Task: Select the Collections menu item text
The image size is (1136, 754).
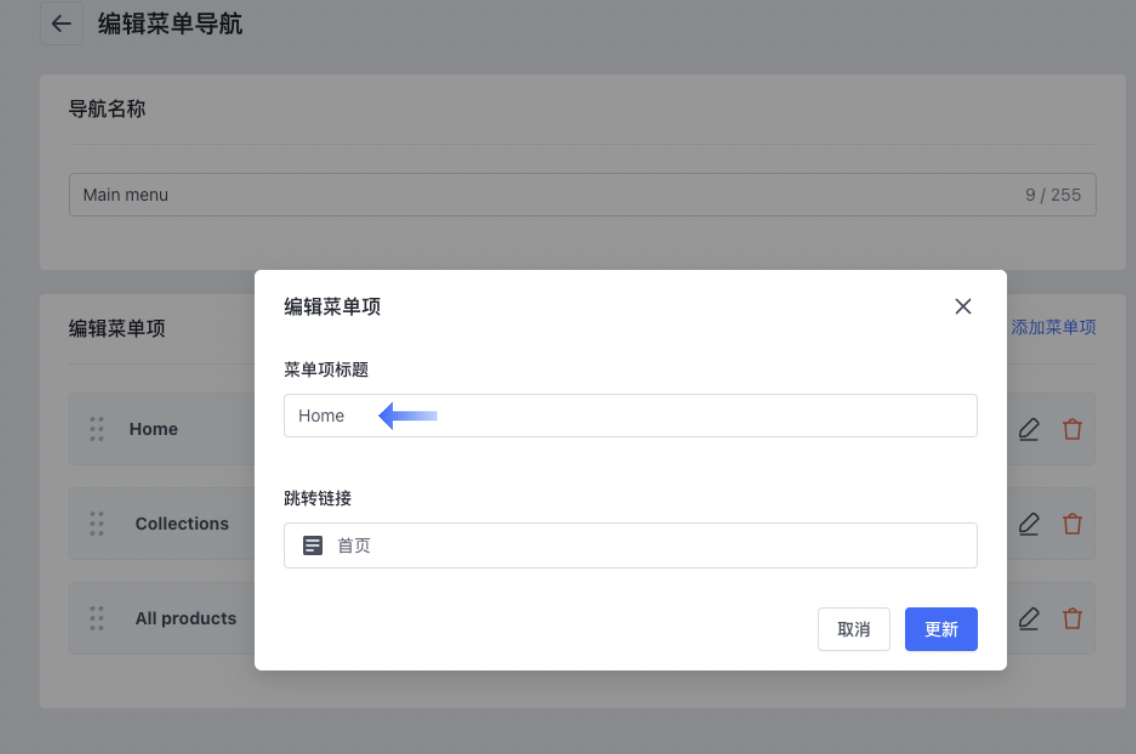Action: coord(182,523)
